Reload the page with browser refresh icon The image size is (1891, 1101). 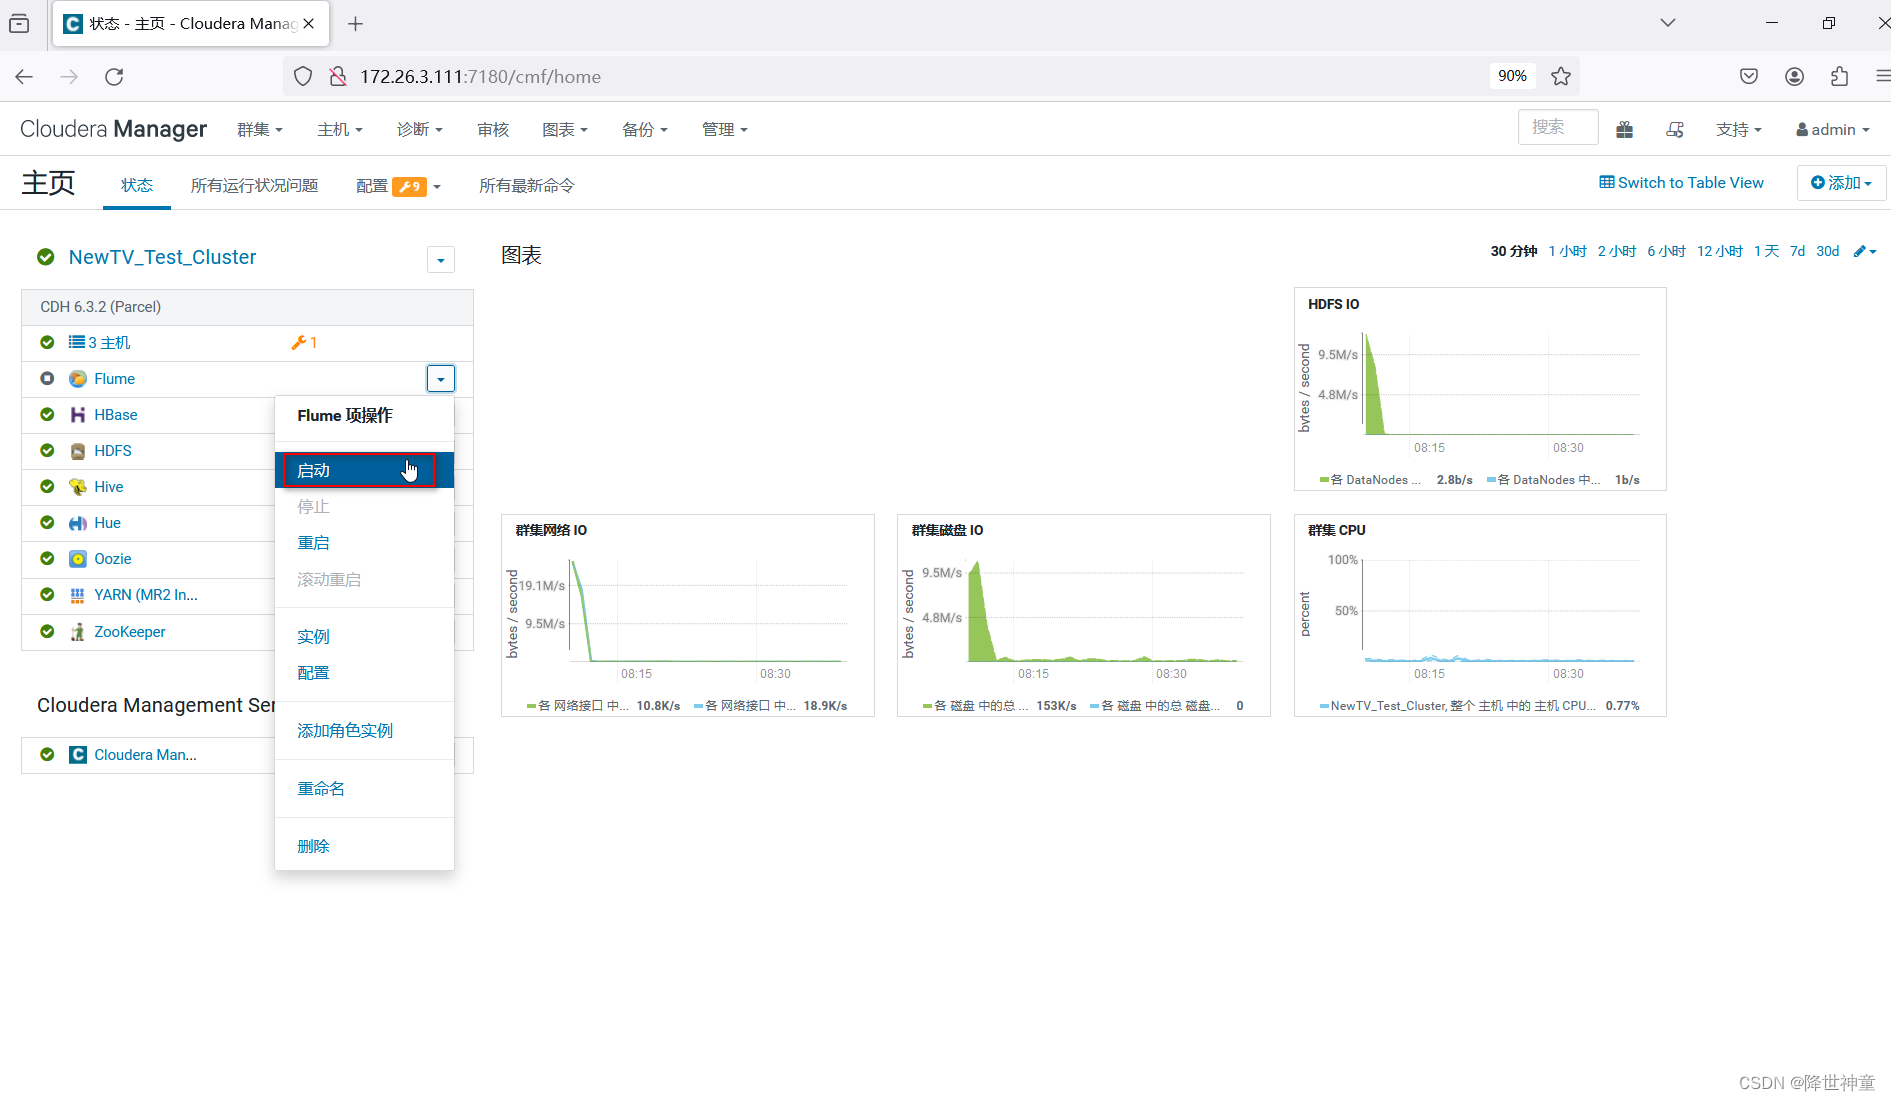click(x=114, y=76)
